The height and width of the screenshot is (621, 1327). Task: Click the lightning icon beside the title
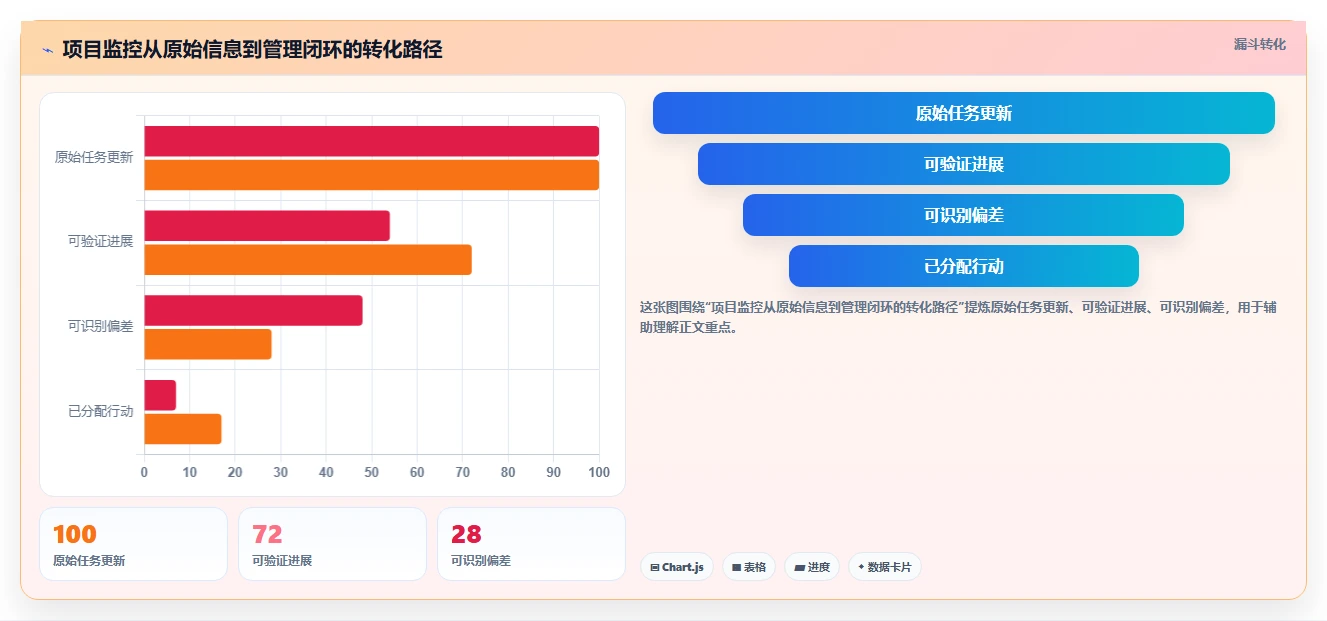[47, 49]
